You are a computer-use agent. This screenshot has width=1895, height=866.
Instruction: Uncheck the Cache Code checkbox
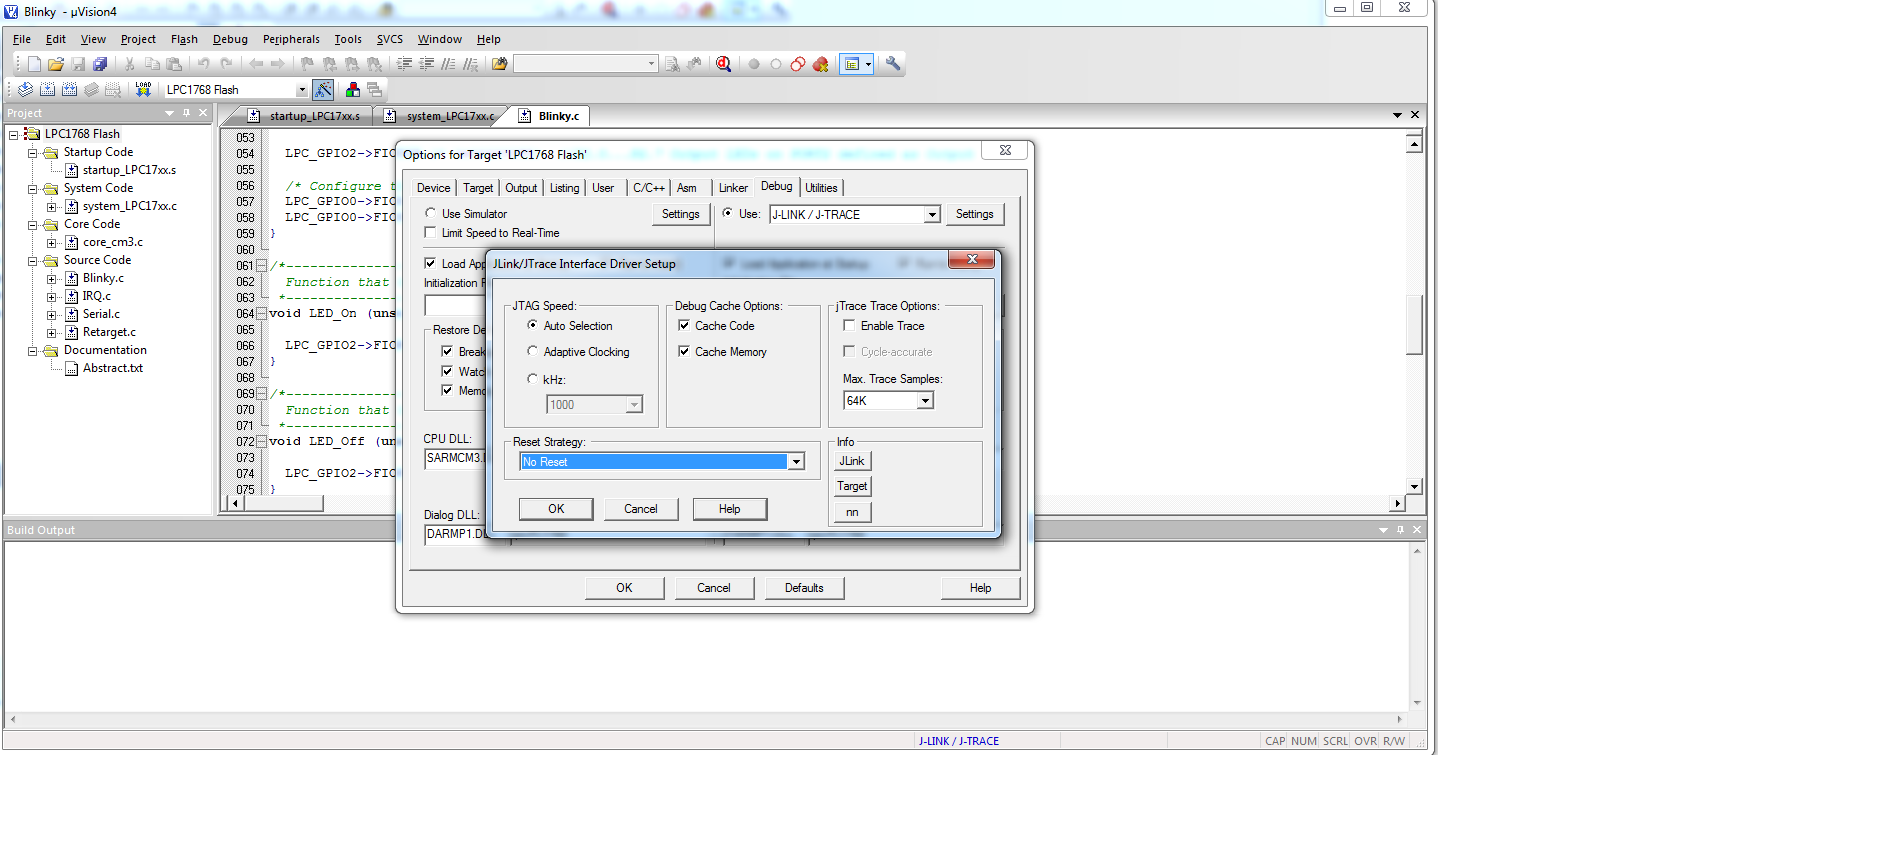[x=684, y=326]
